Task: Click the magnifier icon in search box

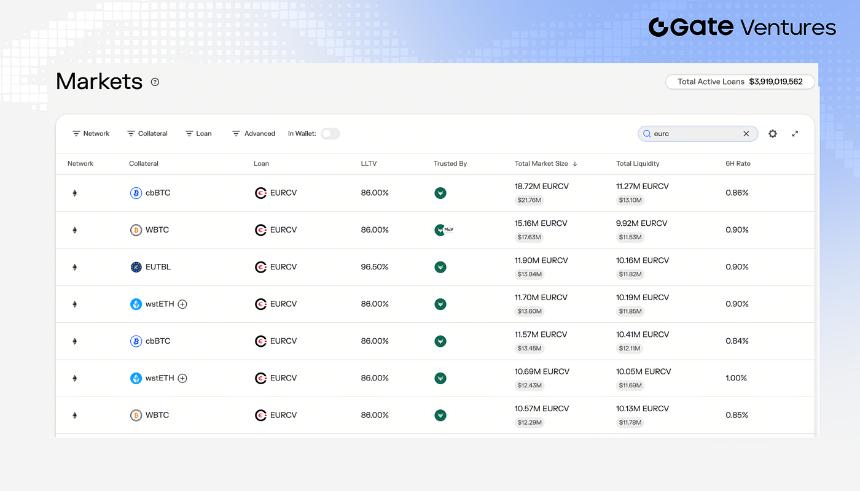Action: pos(647,133)
